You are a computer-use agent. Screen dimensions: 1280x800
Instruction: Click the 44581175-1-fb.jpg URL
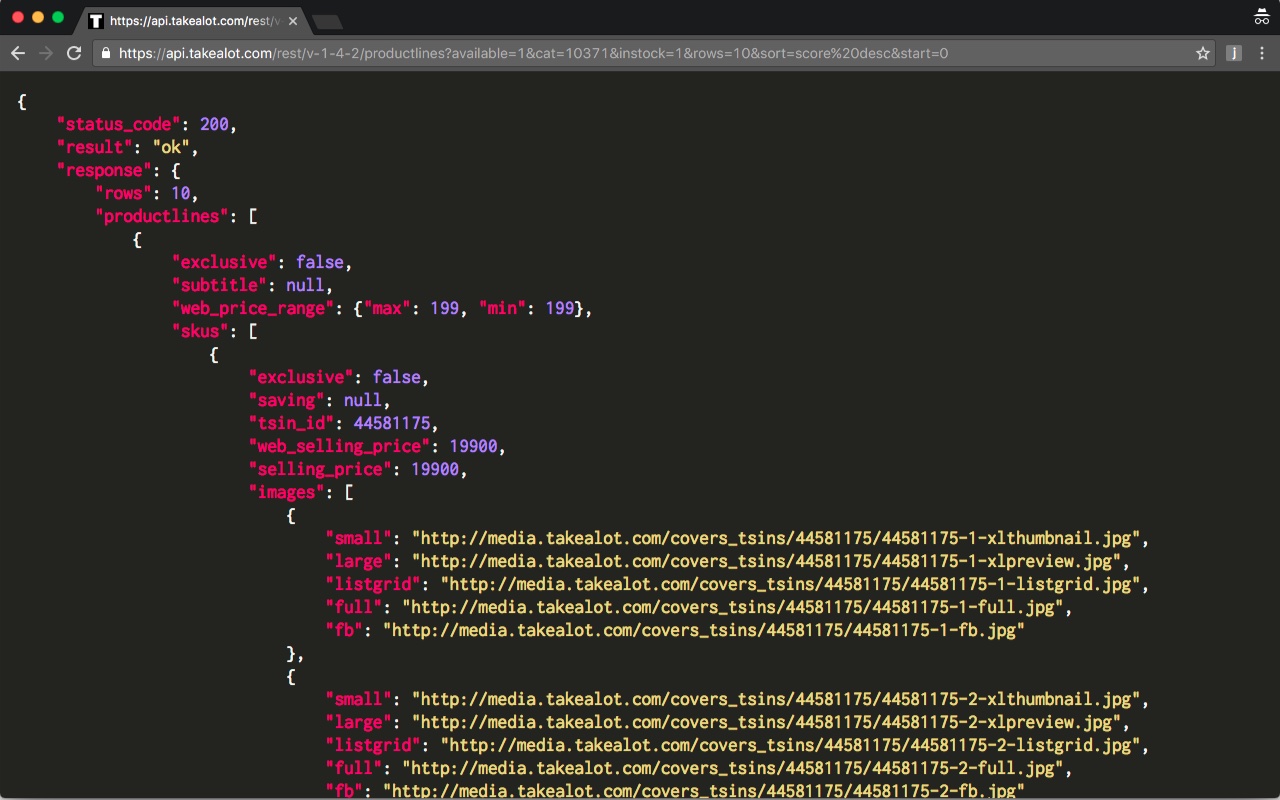703,630
